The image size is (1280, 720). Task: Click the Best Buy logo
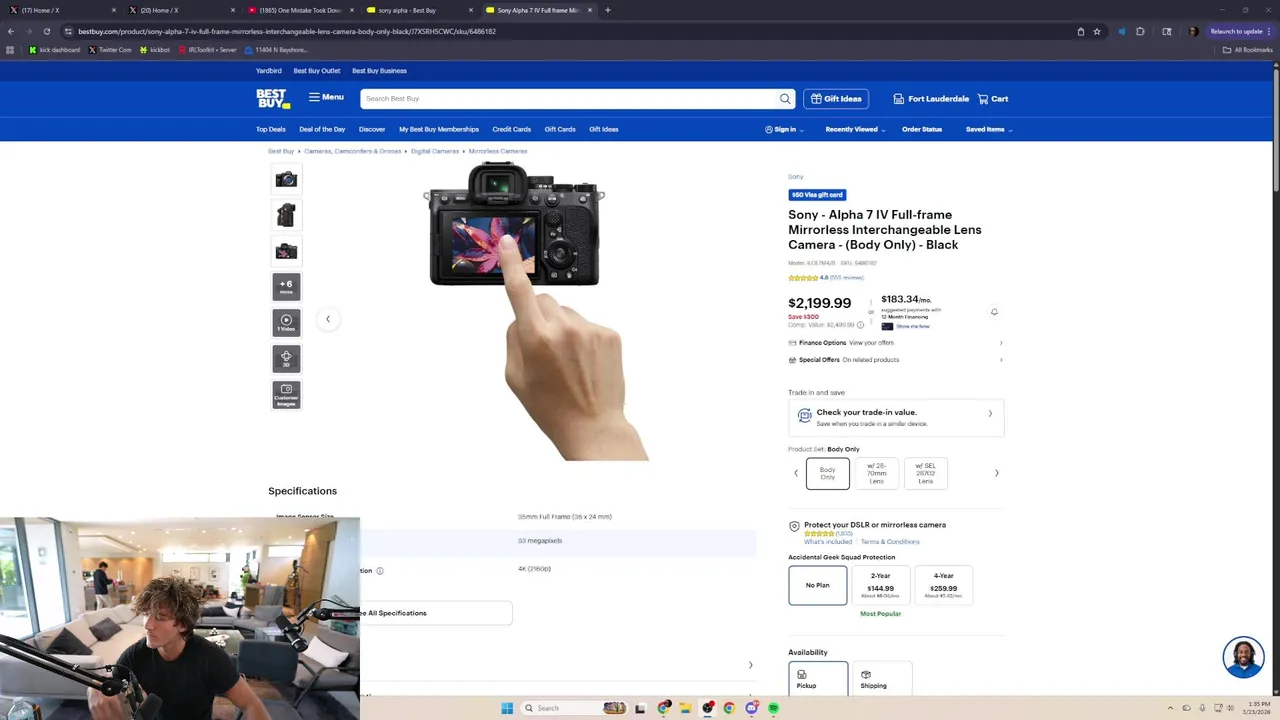click(x=273, y=98)
